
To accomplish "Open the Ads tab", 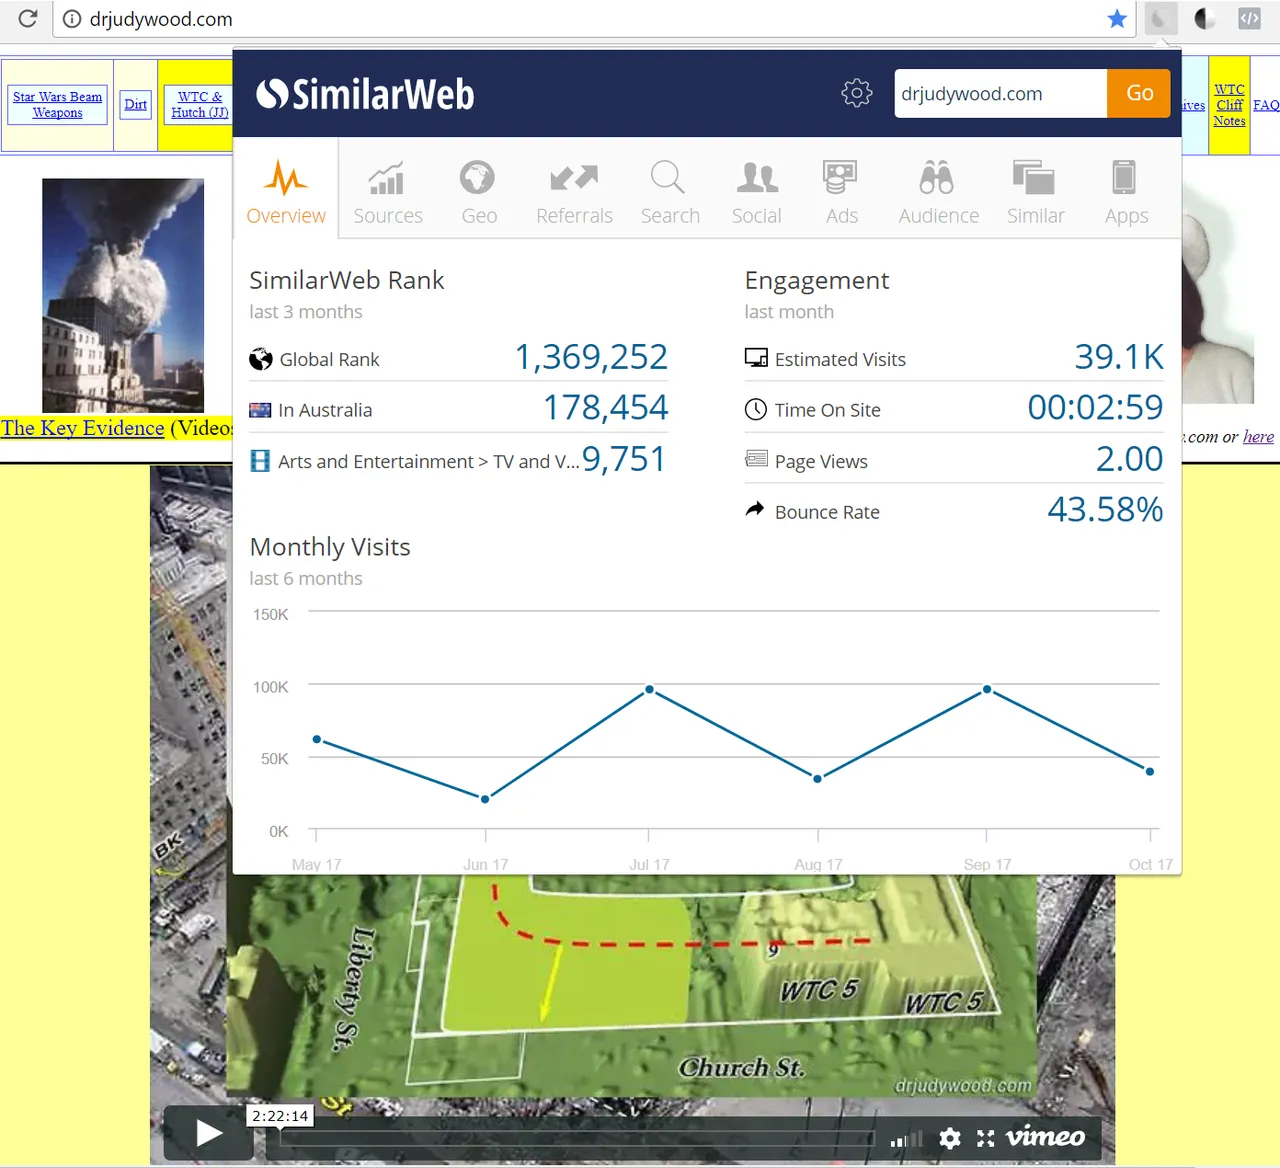I will [842, 190].
